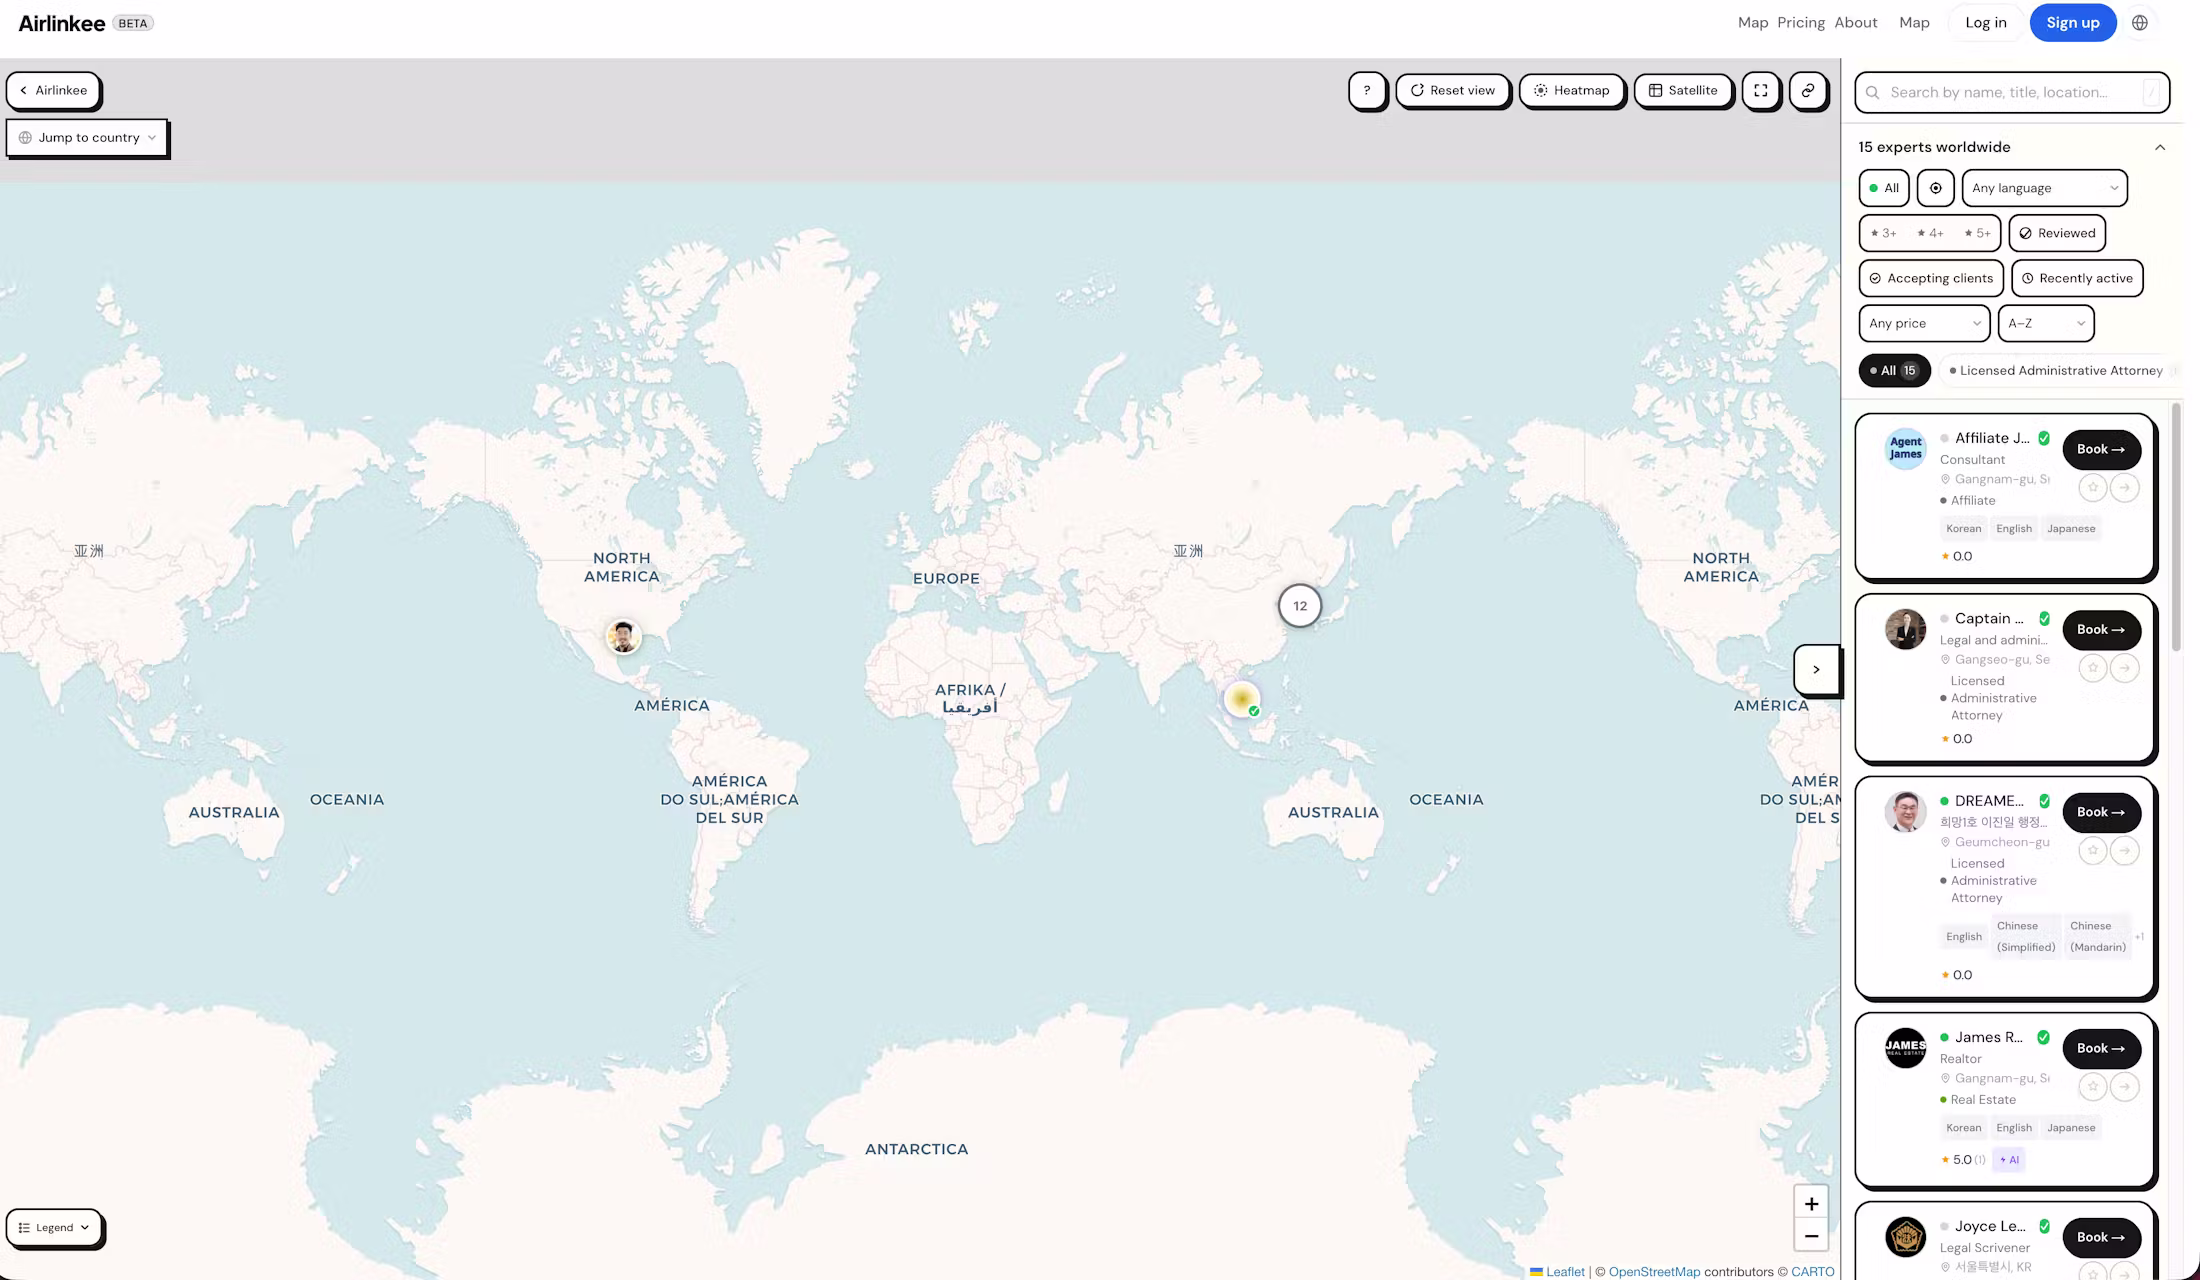This screenshot has width=2200, height=1280.
Task: Switch the map to Satellite view
Action: click(1684, 90)
